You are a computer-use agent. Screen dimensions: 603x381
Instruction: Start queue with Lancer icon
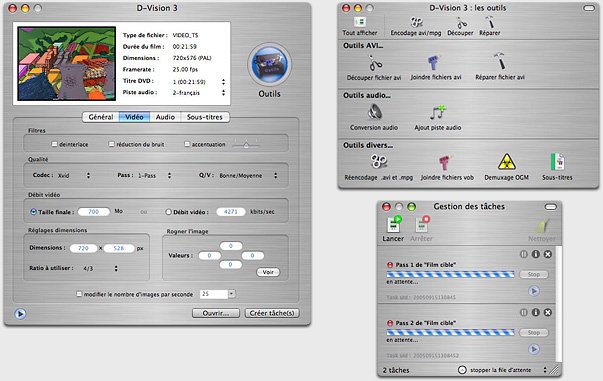tap(394, 224)
